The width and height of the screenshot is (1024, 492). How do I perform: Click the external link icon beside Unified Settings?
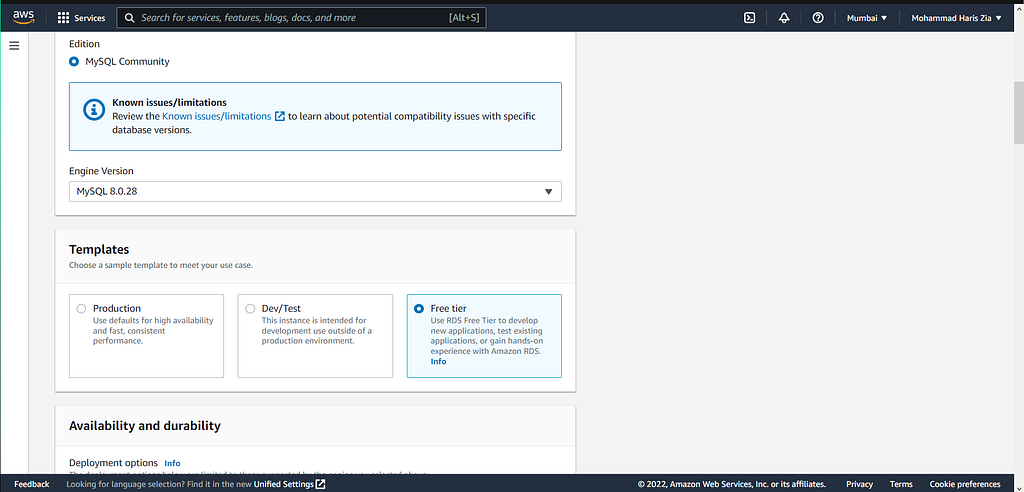tap(320, 484)
